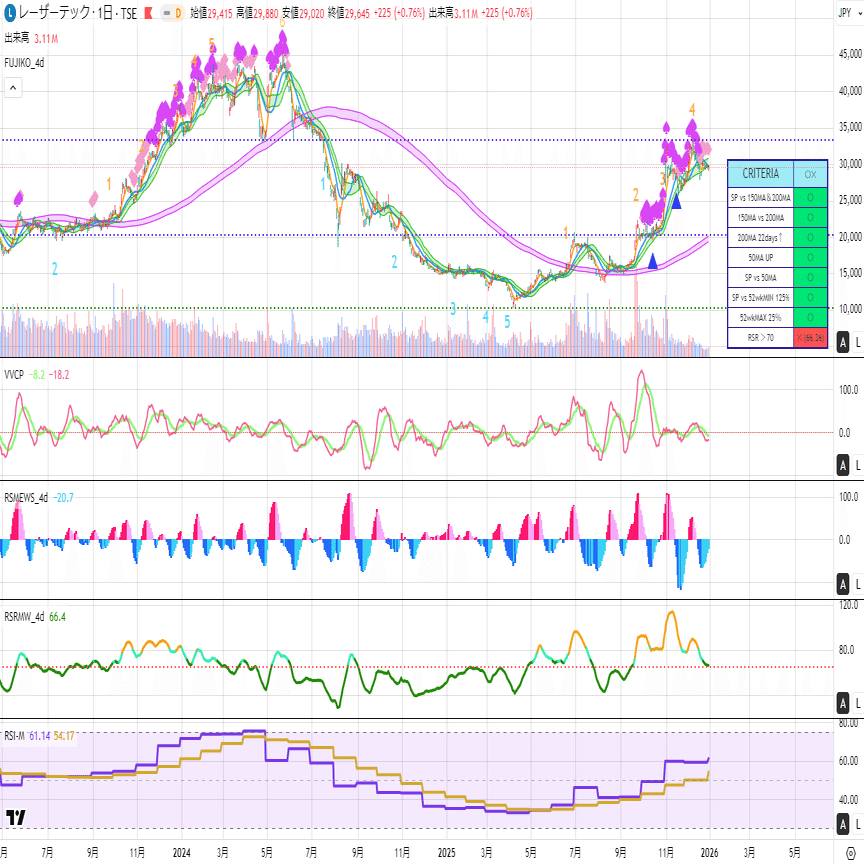864x864 pixels.
Task: Click the SP vs 150MA&200MA criteria row
Action: coord(777,197)
